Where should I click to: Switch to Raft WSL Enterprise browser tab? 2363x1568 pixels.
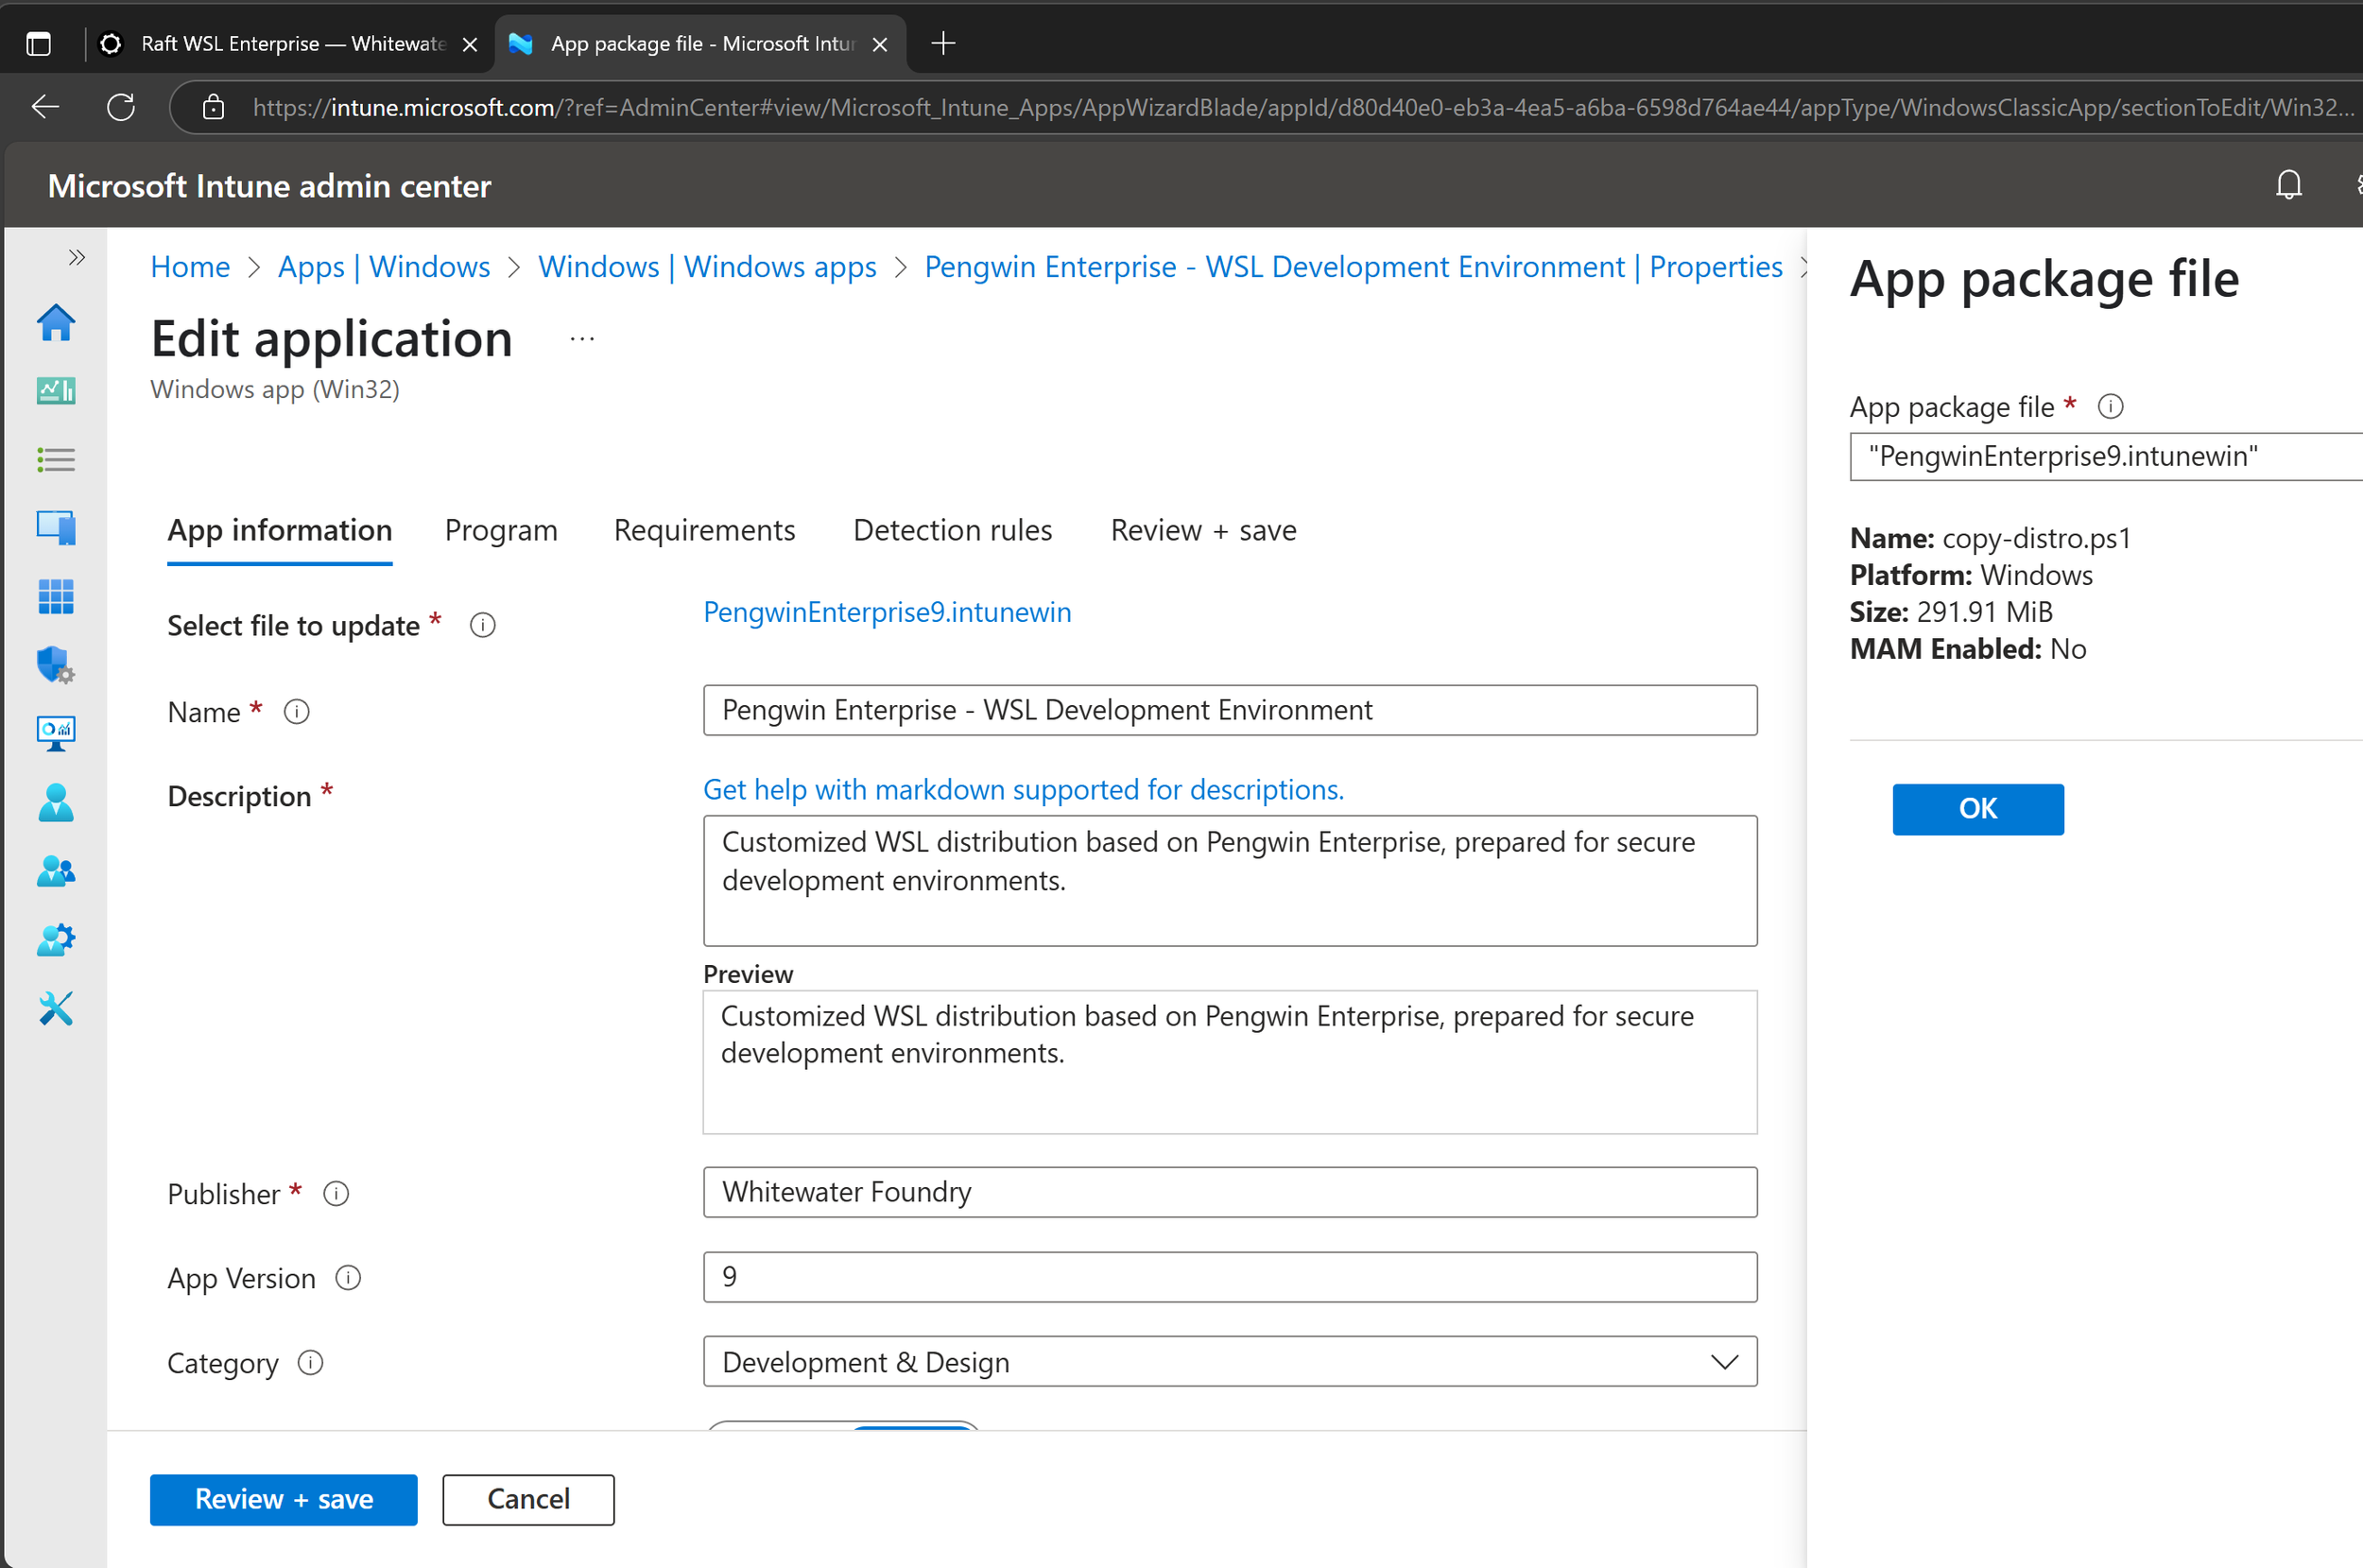point(290,44)
